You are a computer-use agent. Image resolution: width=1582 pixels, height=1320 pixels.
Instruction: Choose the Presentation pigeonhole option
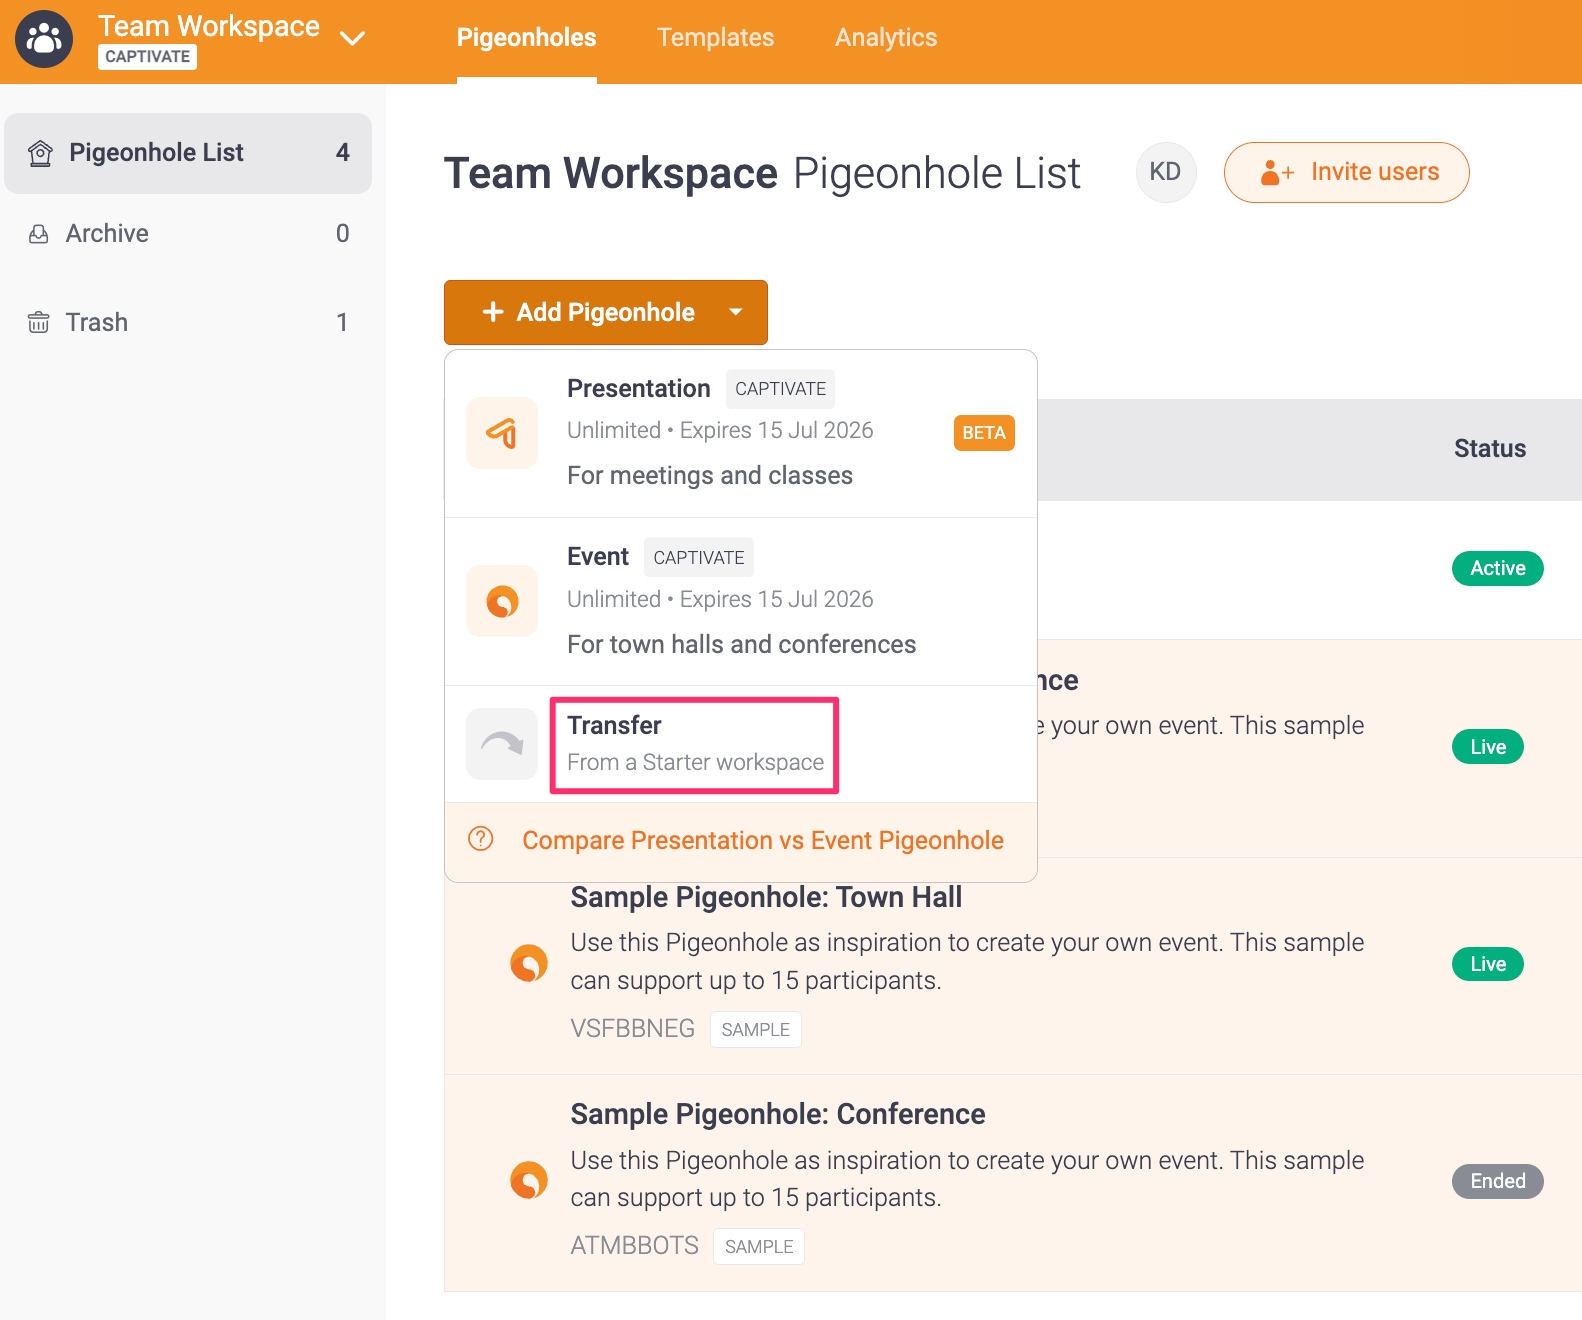[x=741, y=433]
